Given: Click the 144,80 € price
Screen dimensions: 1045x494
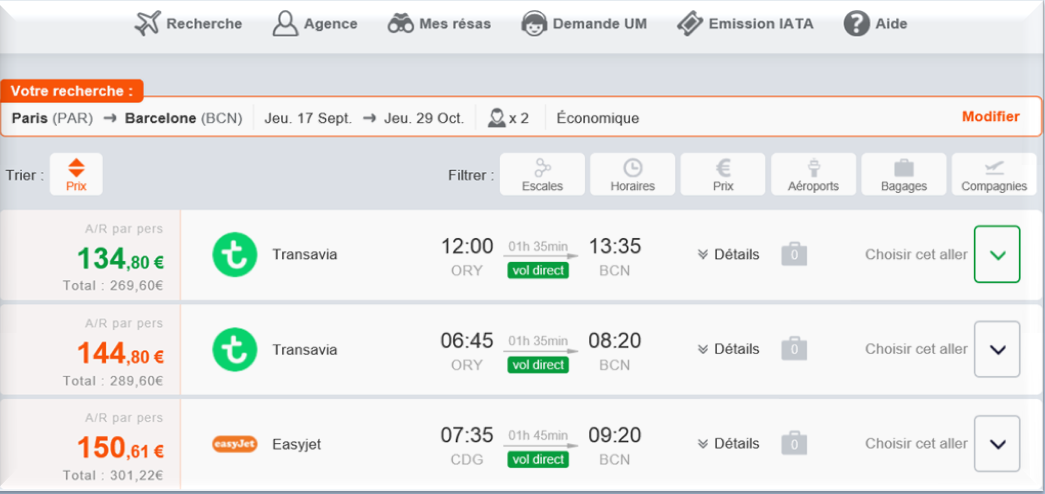Looking at the screenshot, I should (x=121, y=353).
